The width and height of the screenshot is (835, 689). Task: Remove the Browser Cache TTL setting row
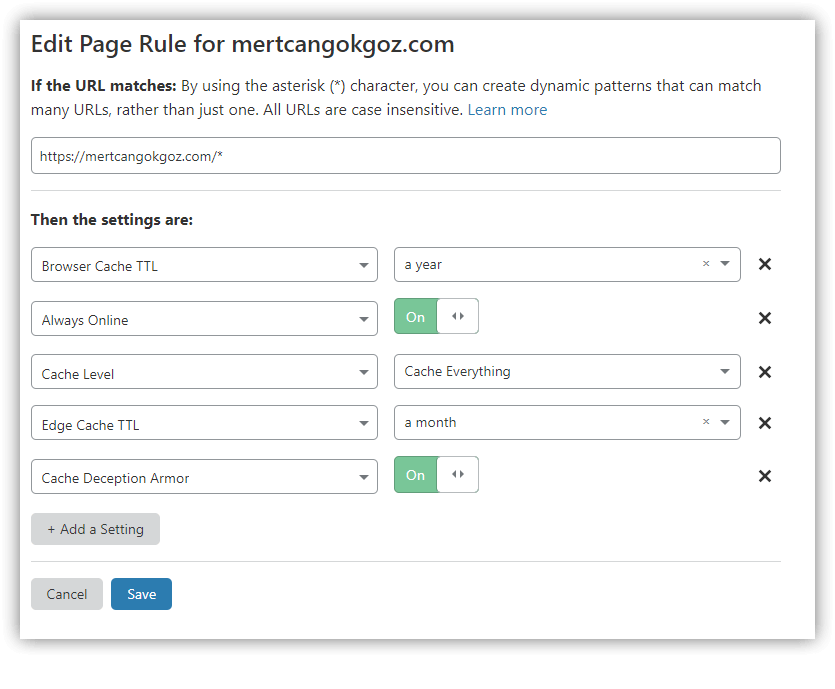pyautogui.click(x=765, y=264)
